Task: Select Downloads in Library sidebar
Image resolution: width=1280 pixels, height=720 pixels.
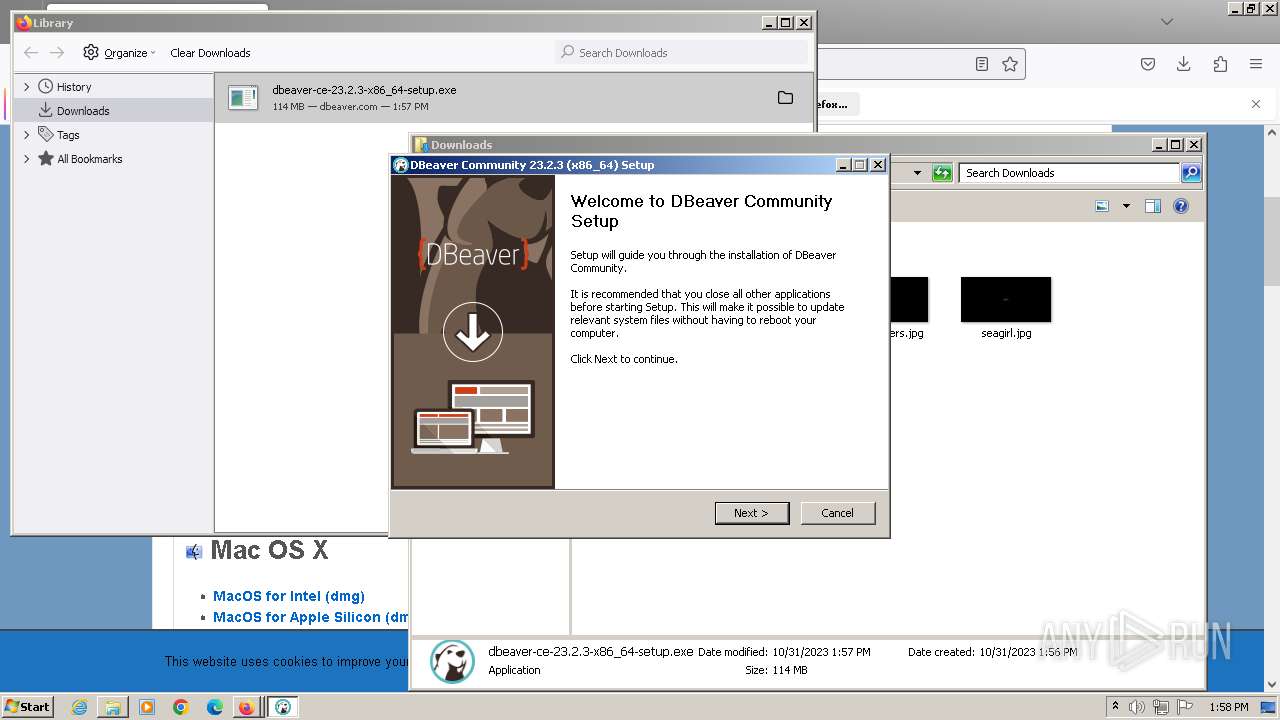Action: 83,111
